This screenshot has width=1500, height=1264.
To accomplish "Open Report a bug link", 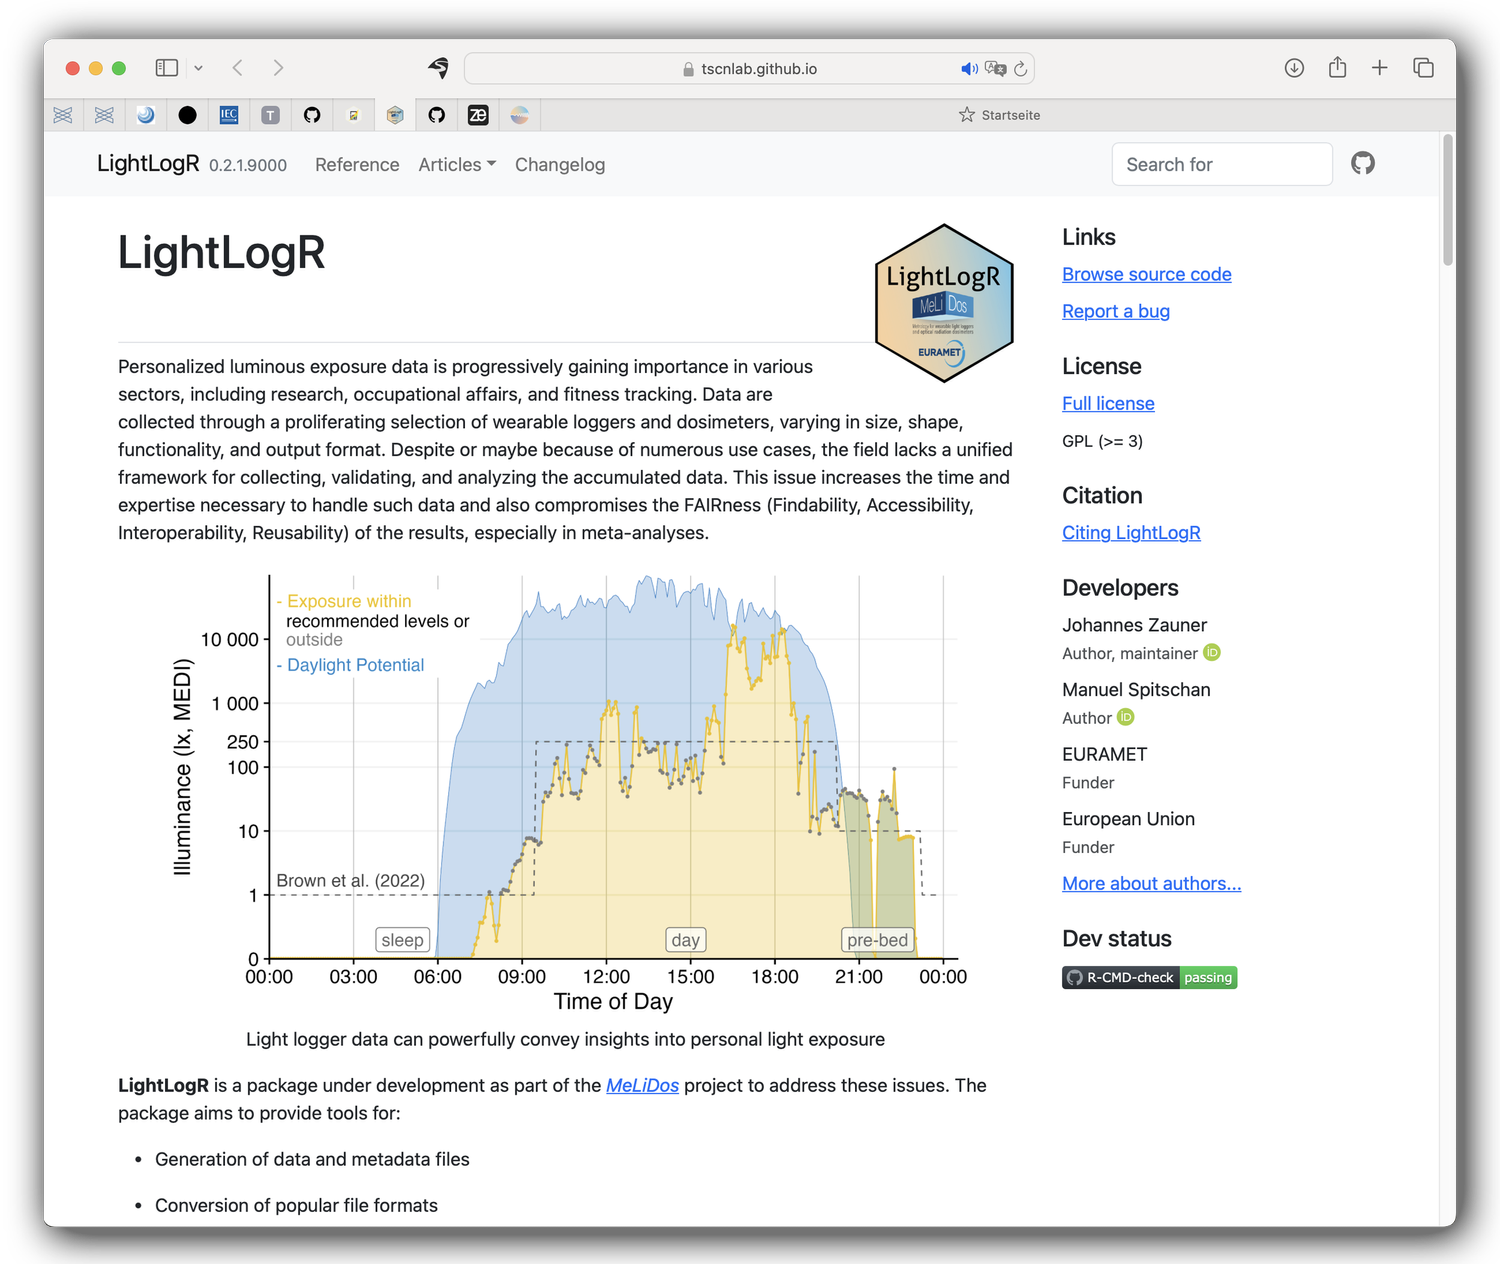I will 1116,311.
